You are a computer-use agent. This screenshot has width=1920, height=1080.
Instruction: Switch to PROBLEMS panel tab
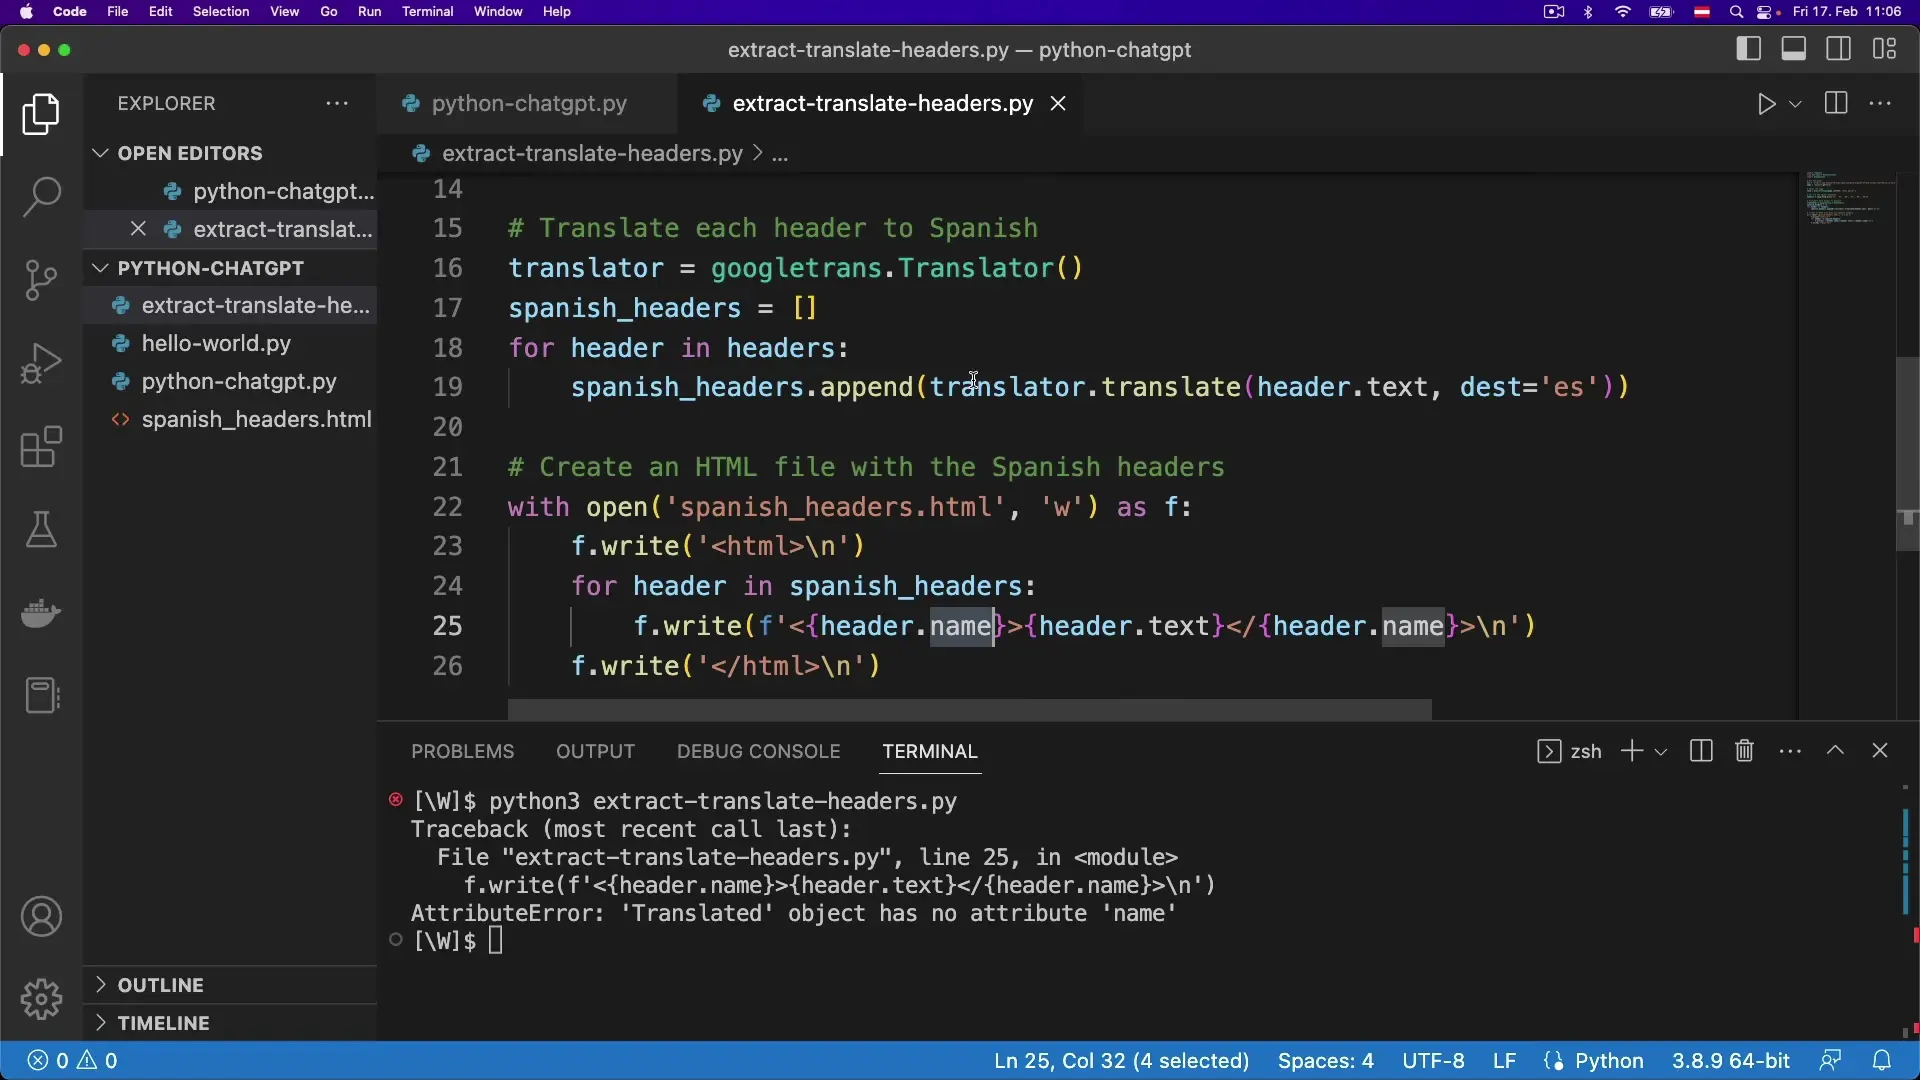(463, 751)
